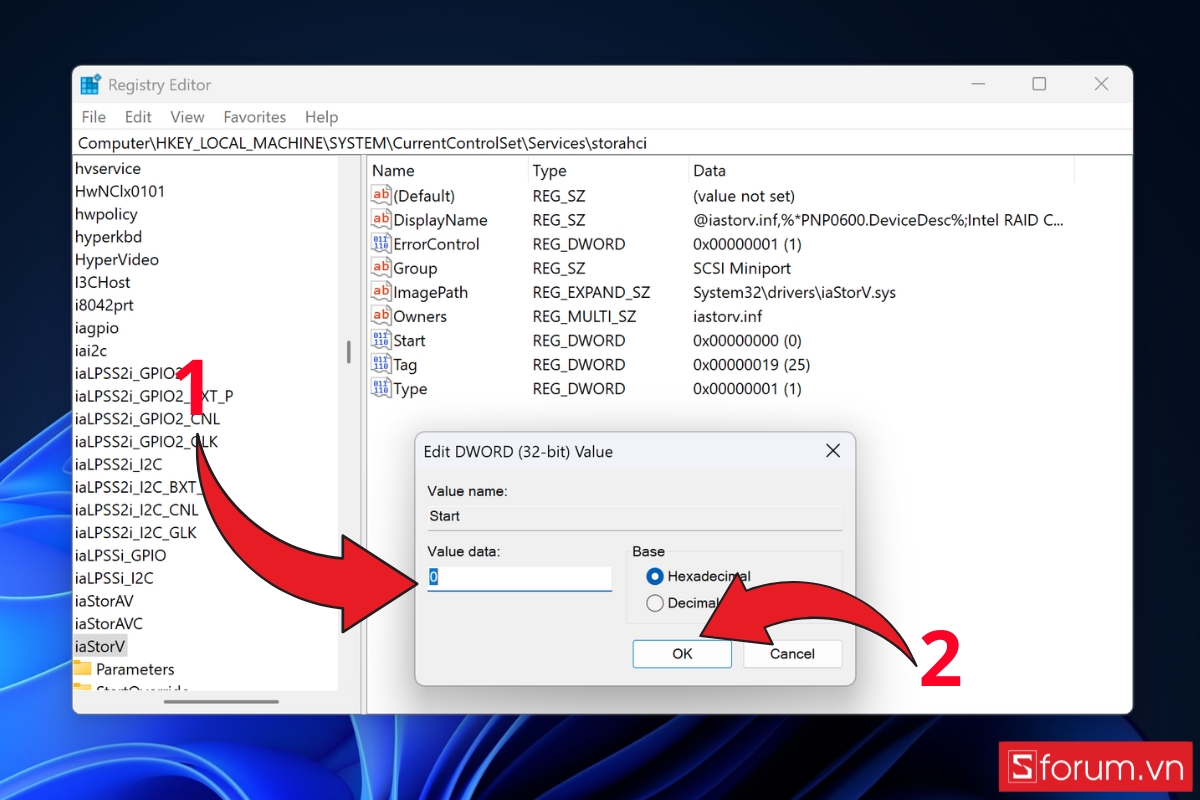Click the registry path address bar
The height and width of the screenshot is (800, 1200).
coord(602,143)
